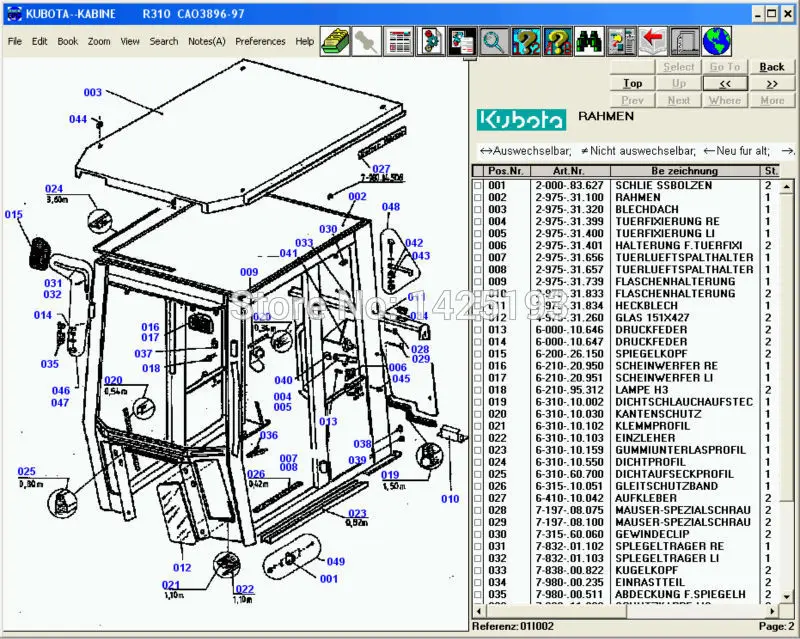Click the gears document icon
The image size is (800, 639).
(431, 41)
